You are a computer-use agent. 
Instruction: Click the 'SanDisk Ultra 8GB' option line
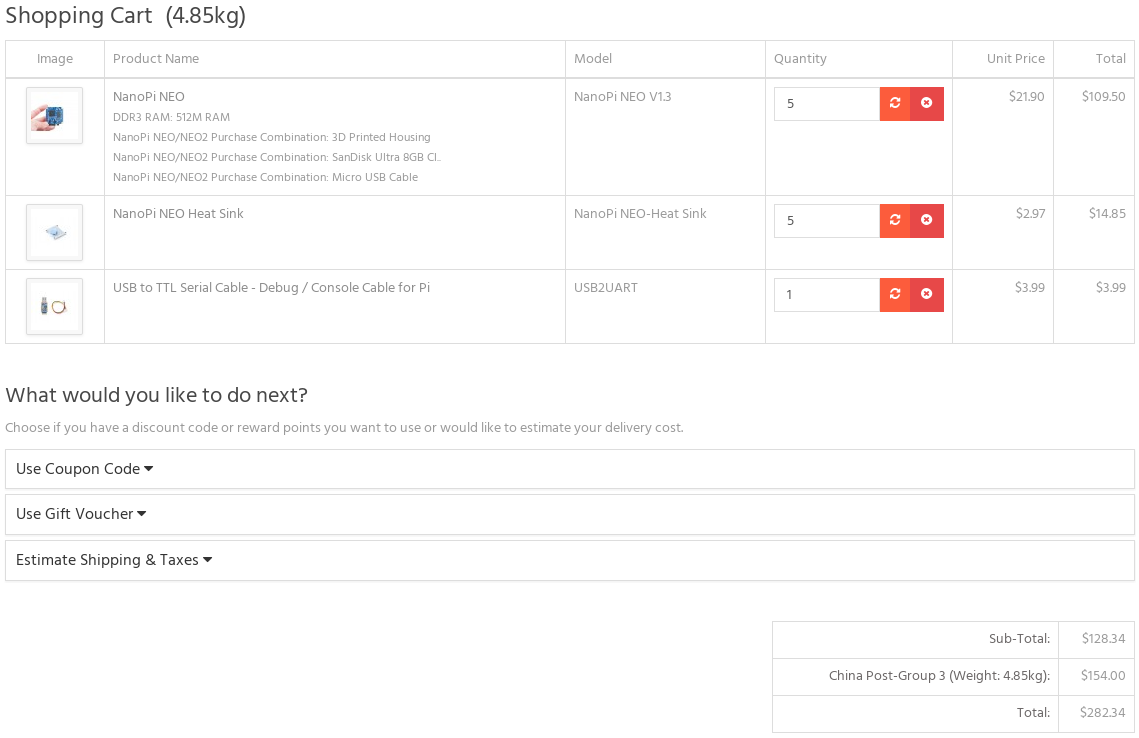click(277, 157)
